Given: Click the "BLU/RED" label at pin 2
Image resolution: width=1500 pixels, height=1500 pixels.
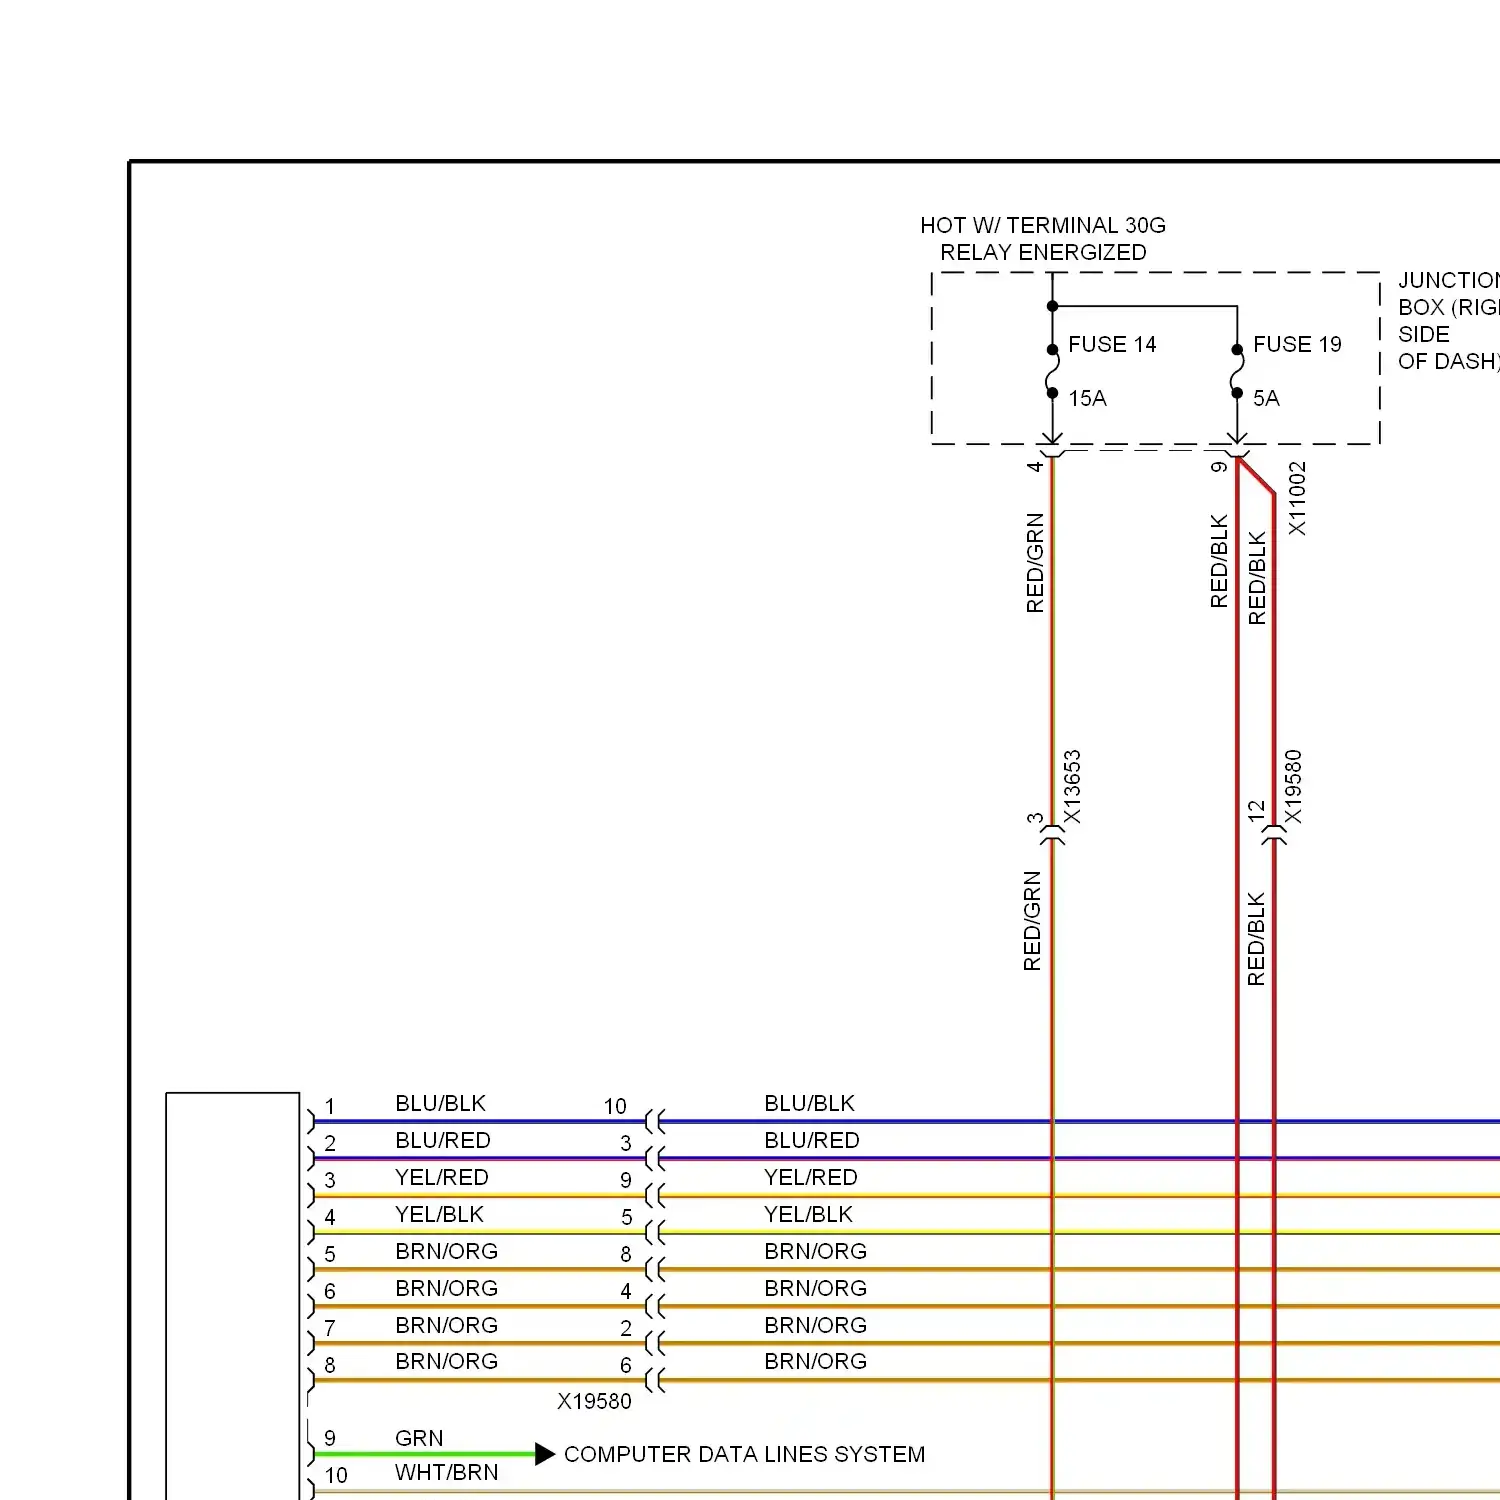Looking at the screenshot, I should (443, 1140).
